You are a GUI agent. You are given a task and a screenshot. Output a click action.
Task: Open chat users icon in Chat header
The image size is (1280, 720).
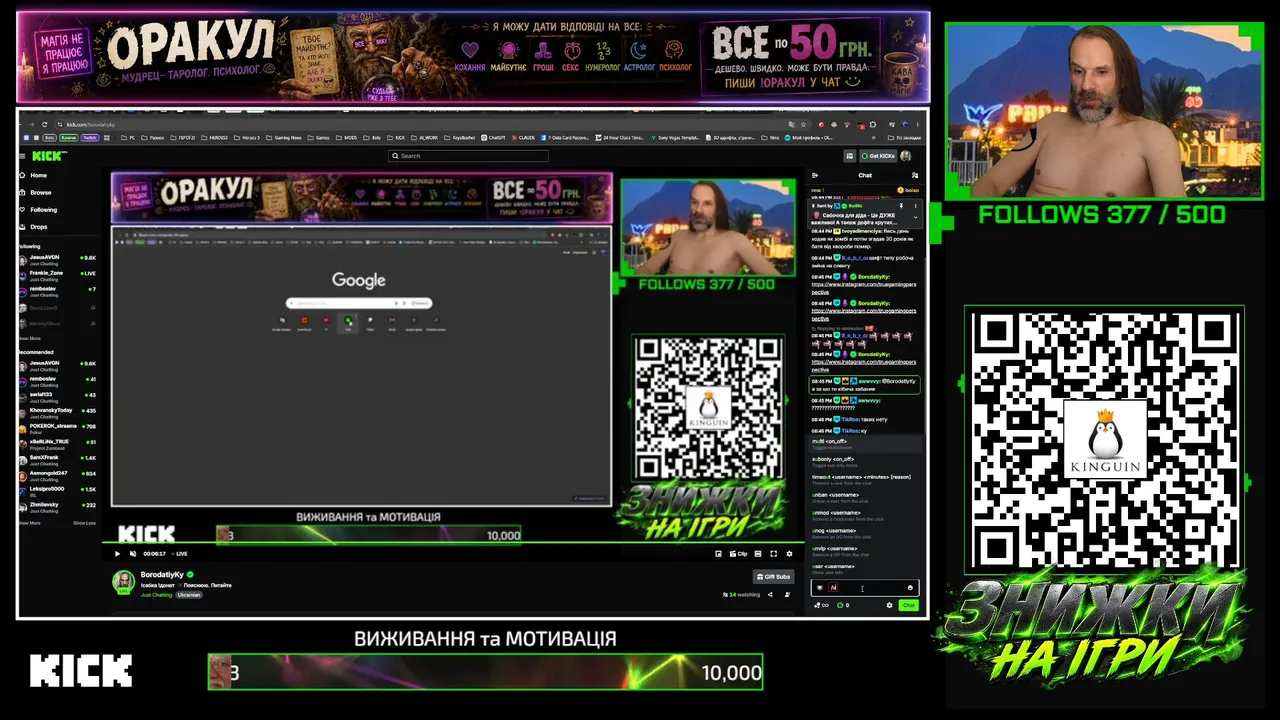[x=915, y=175]
